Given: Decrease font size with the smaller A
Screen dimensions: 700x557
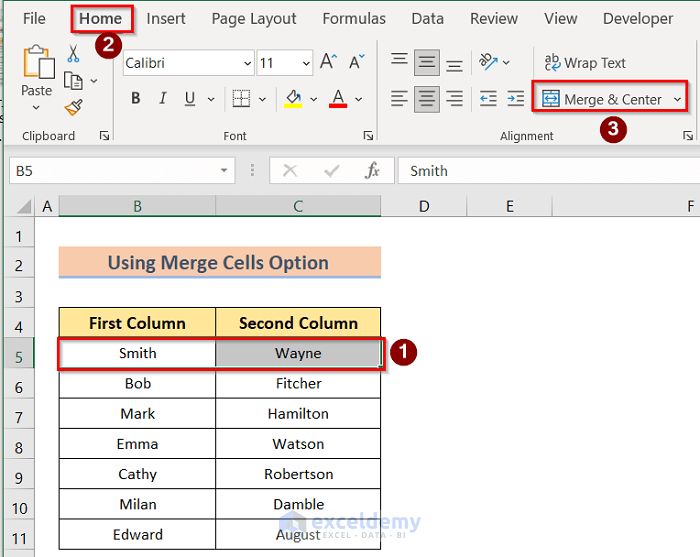Looking at the screenshot, I should [356, 62].
